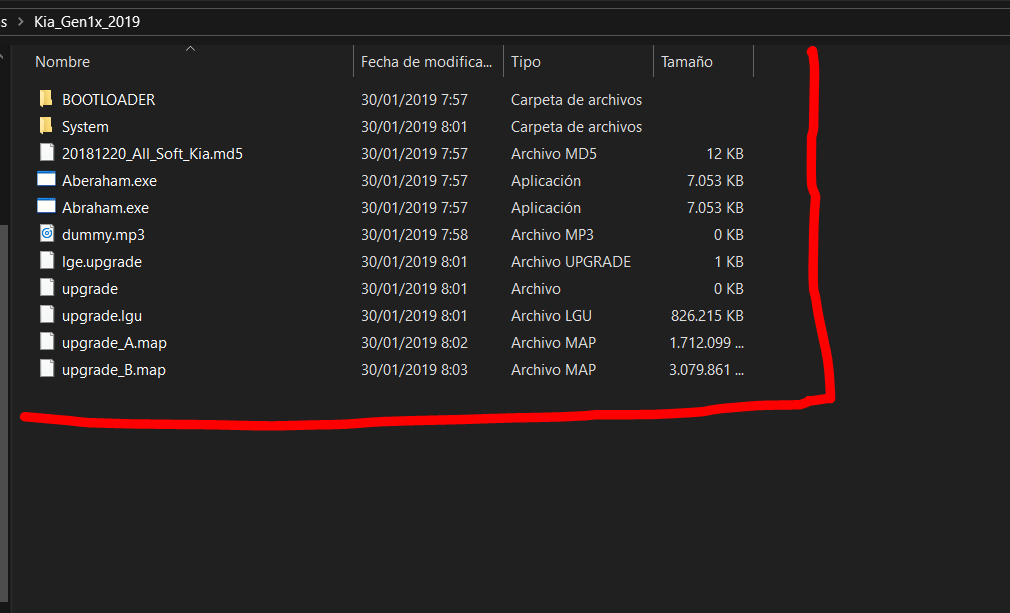Viewport: 1010px width, 613px height.
Task: Click the 20181220_All_Soft_Kia.md5 file icon
Action: [46, 153]
